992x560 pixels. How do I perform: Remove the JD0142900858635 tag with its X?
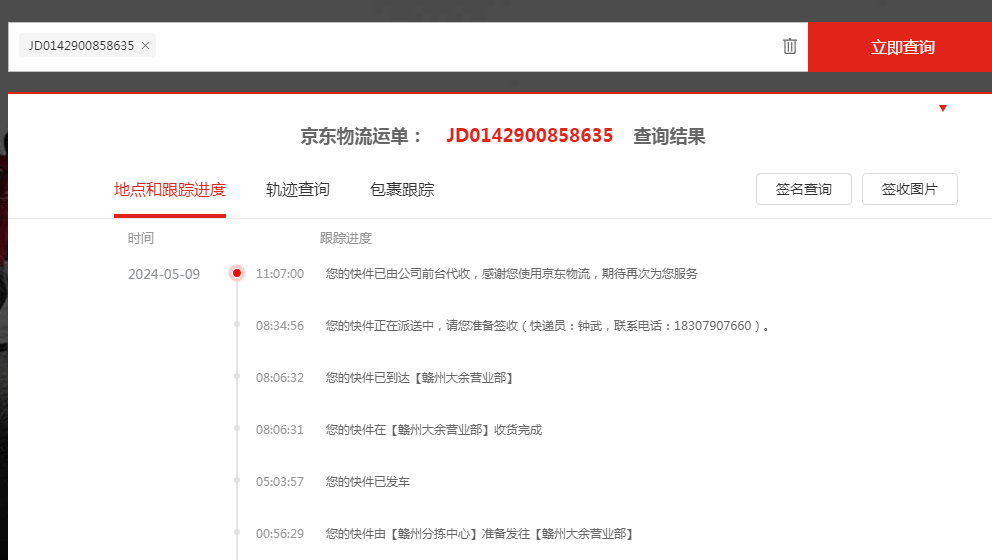coord(146,46)
